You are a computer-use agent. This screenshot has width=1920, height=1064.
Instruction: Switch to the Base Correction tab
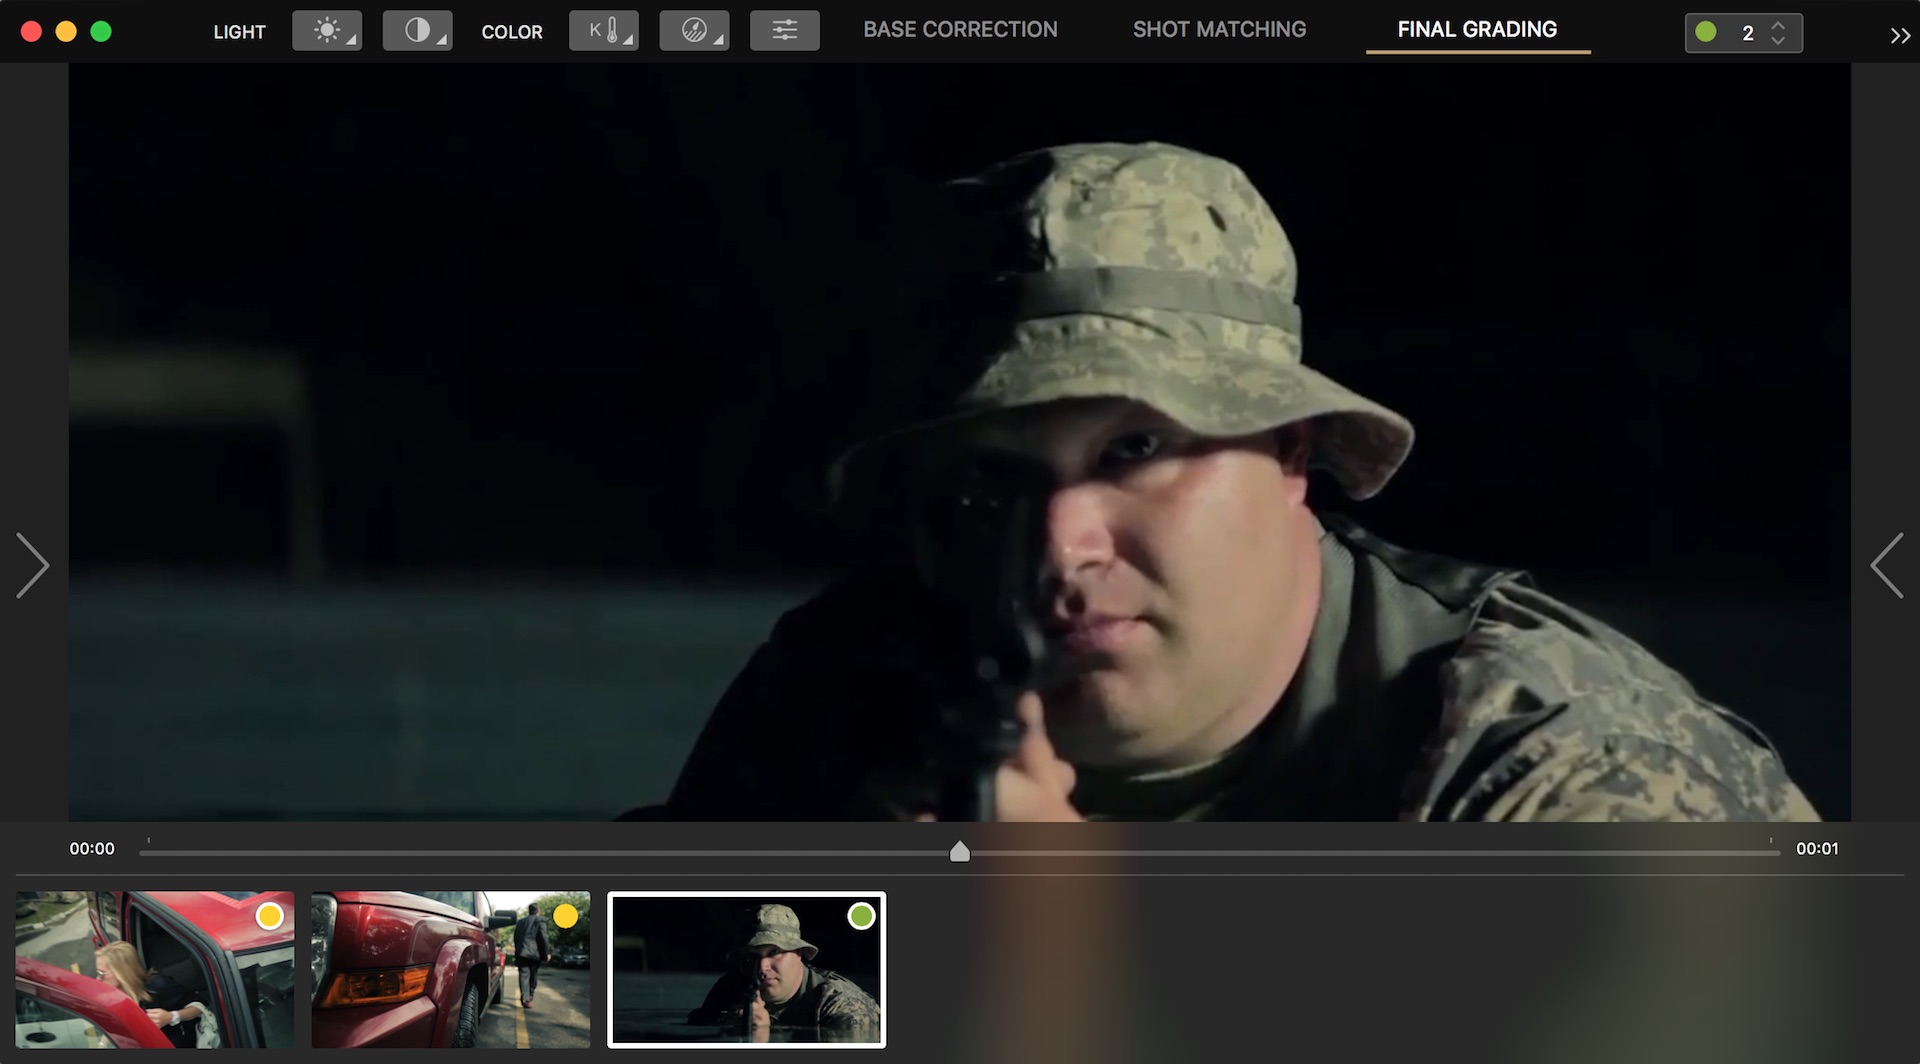(960, 30)
